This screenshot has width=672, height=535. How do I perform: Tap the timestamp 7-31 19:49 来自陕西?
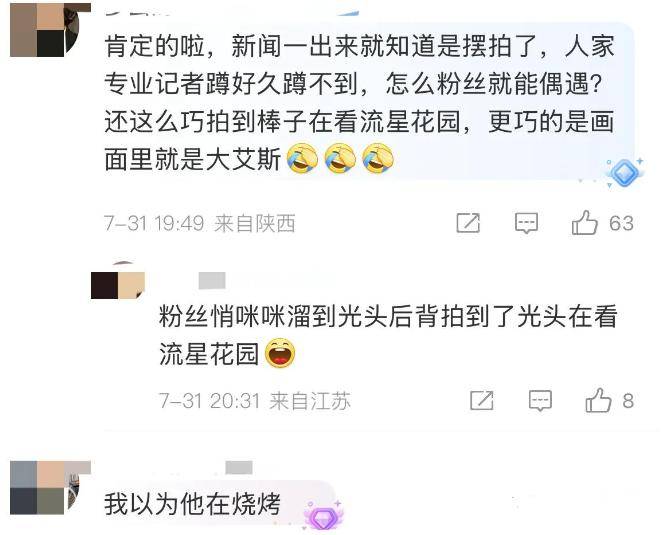click(200, 223)
